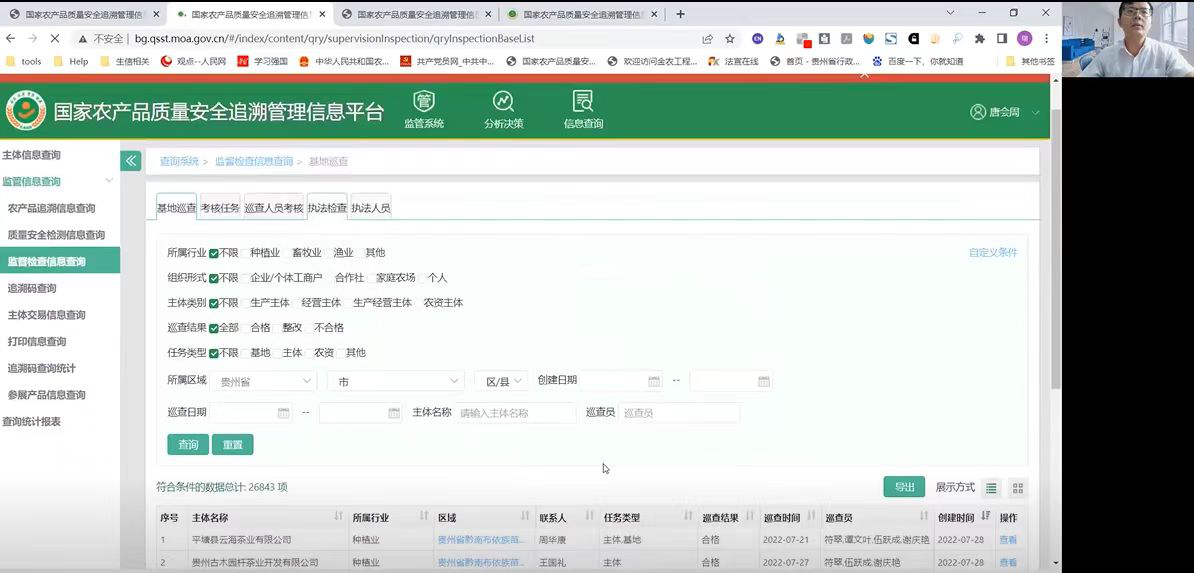Click the 查询 search button
The width and height of the screenshot is (1194, 573).
[188, 445]
